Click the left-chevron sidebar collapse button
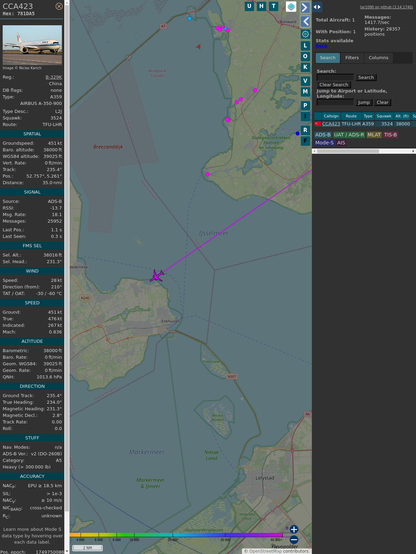 pyautogui.click(x=305, y=21)
